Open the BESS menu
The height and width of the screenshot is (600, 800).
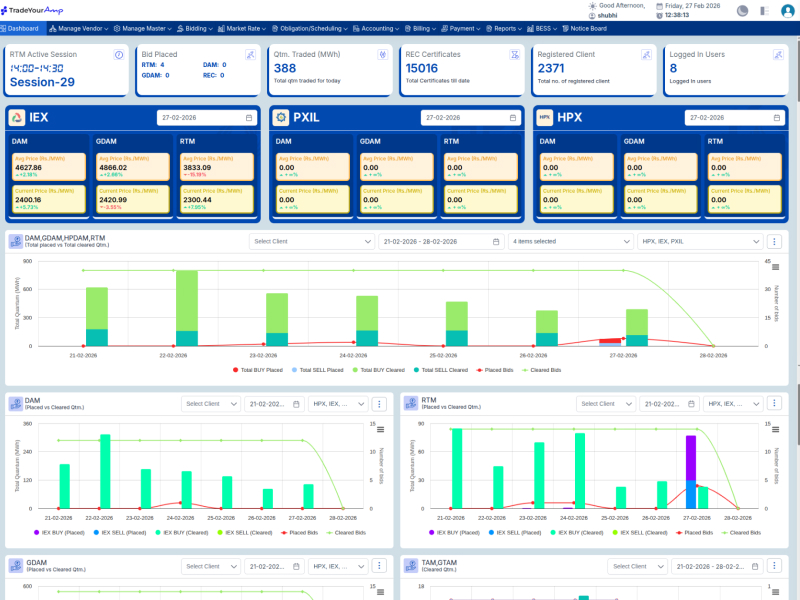(x=542, y=29)
